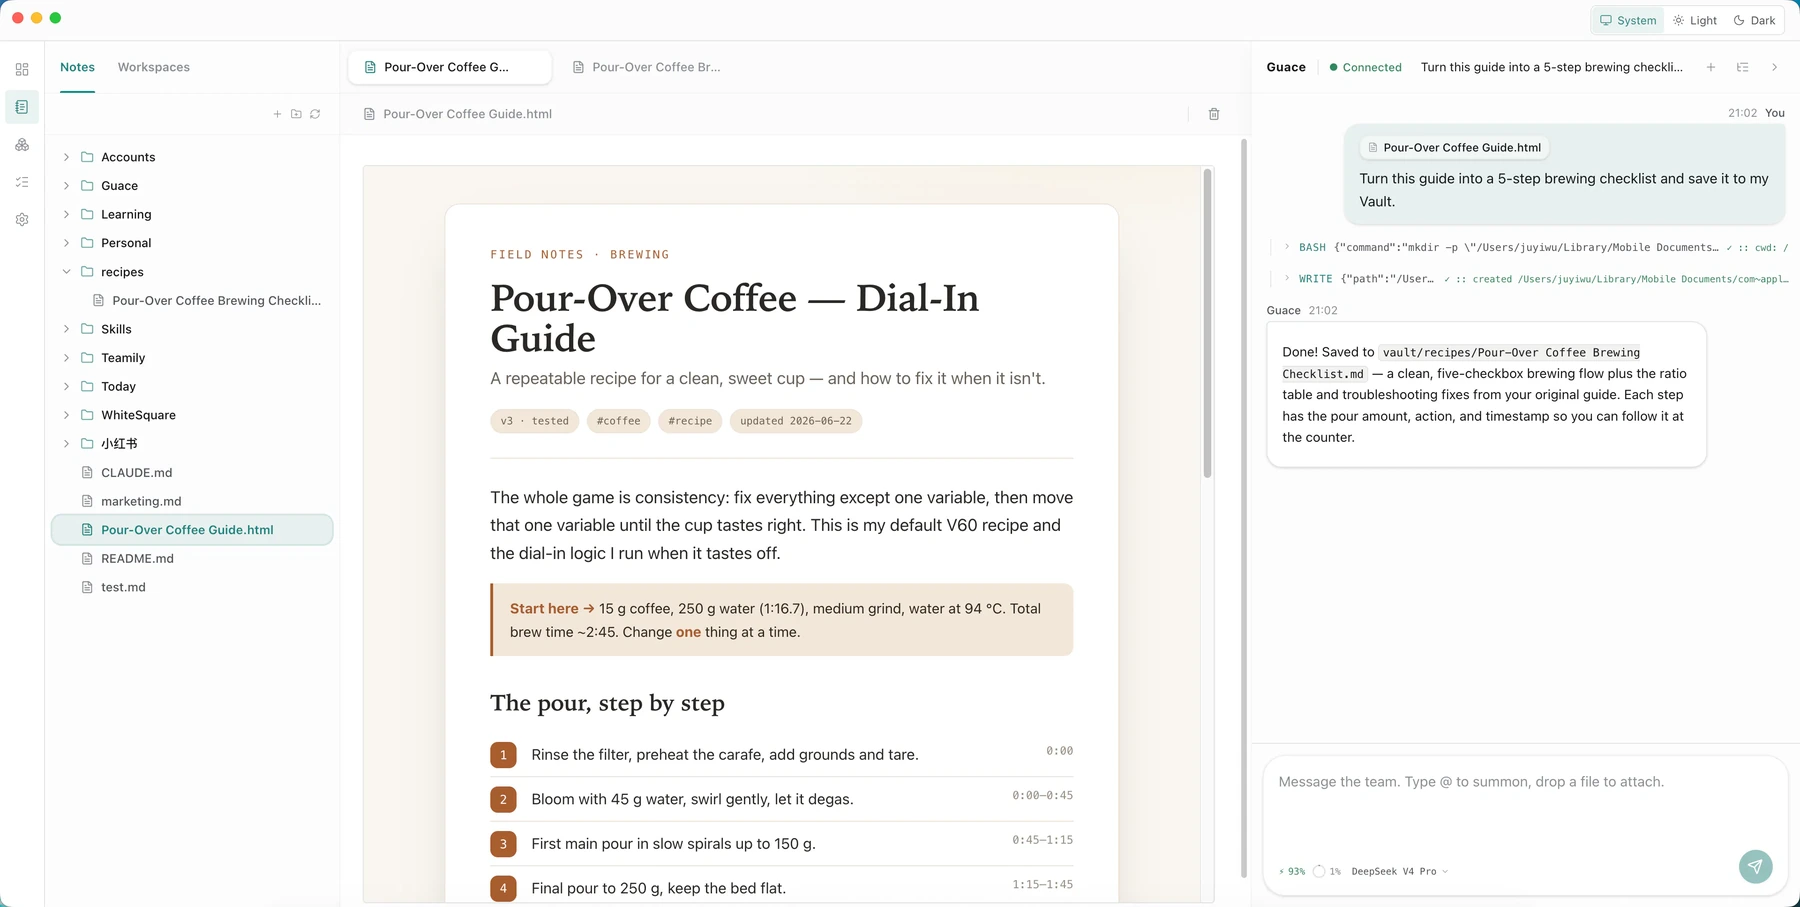Click the 'updated 2026-06-22' badge
This screenshot has width=1800, height=907.
pos(796,421)
